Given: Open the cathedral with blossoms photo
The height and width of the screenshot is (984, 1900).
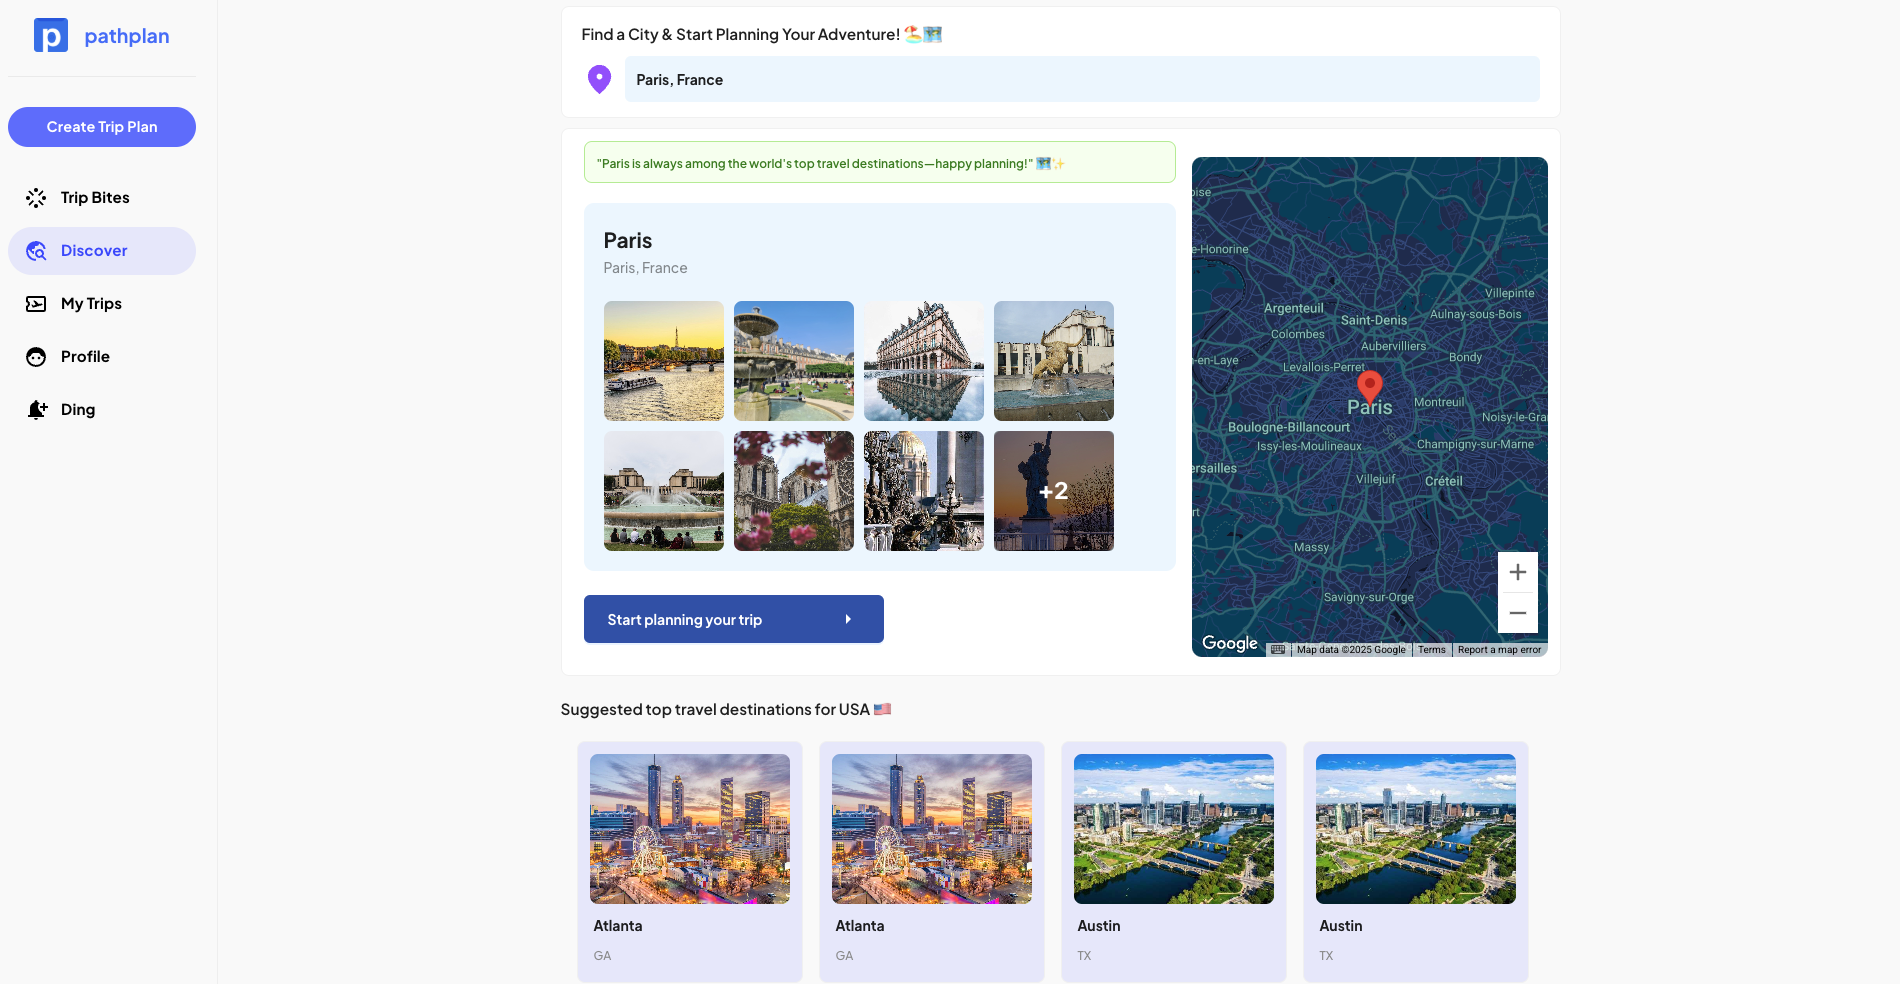Looking at the screenshot, I should [x=794, y=491].
